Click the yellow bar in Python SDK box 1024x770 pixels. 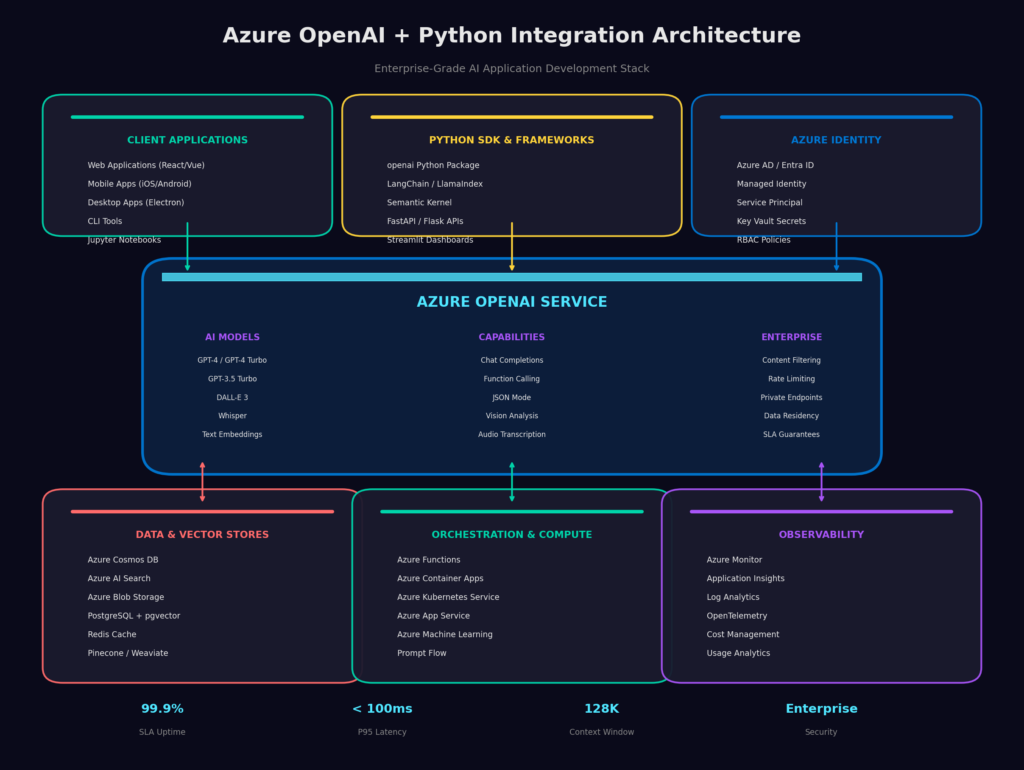tap(512, 117)
